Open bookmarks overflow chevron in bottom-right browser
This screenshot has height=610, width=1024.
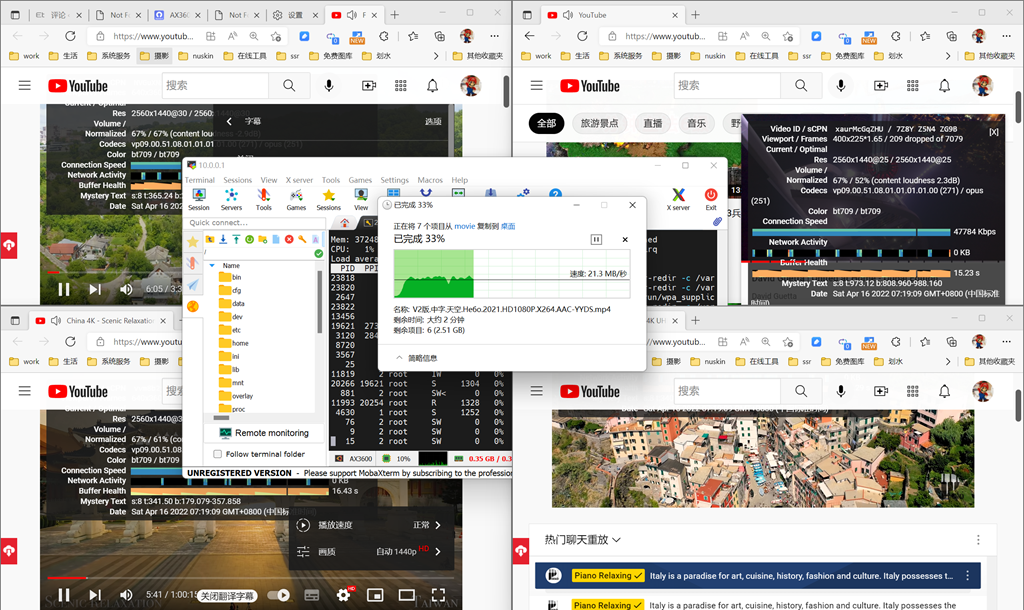(948, 362)
